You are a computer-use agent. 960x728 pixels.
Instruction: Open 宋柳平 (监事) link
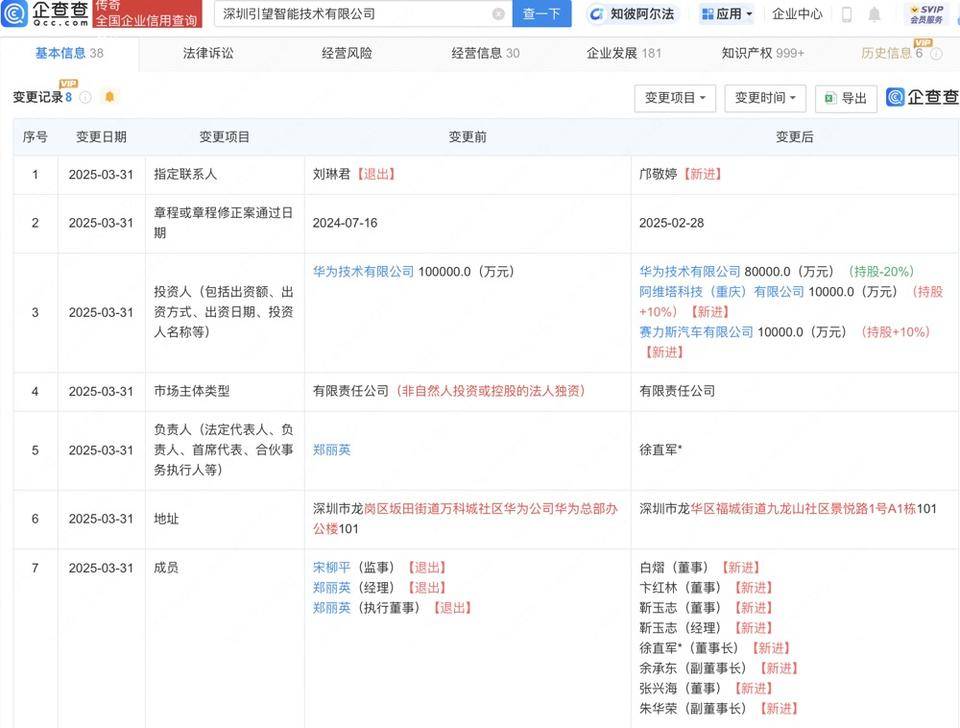point(331,568)
